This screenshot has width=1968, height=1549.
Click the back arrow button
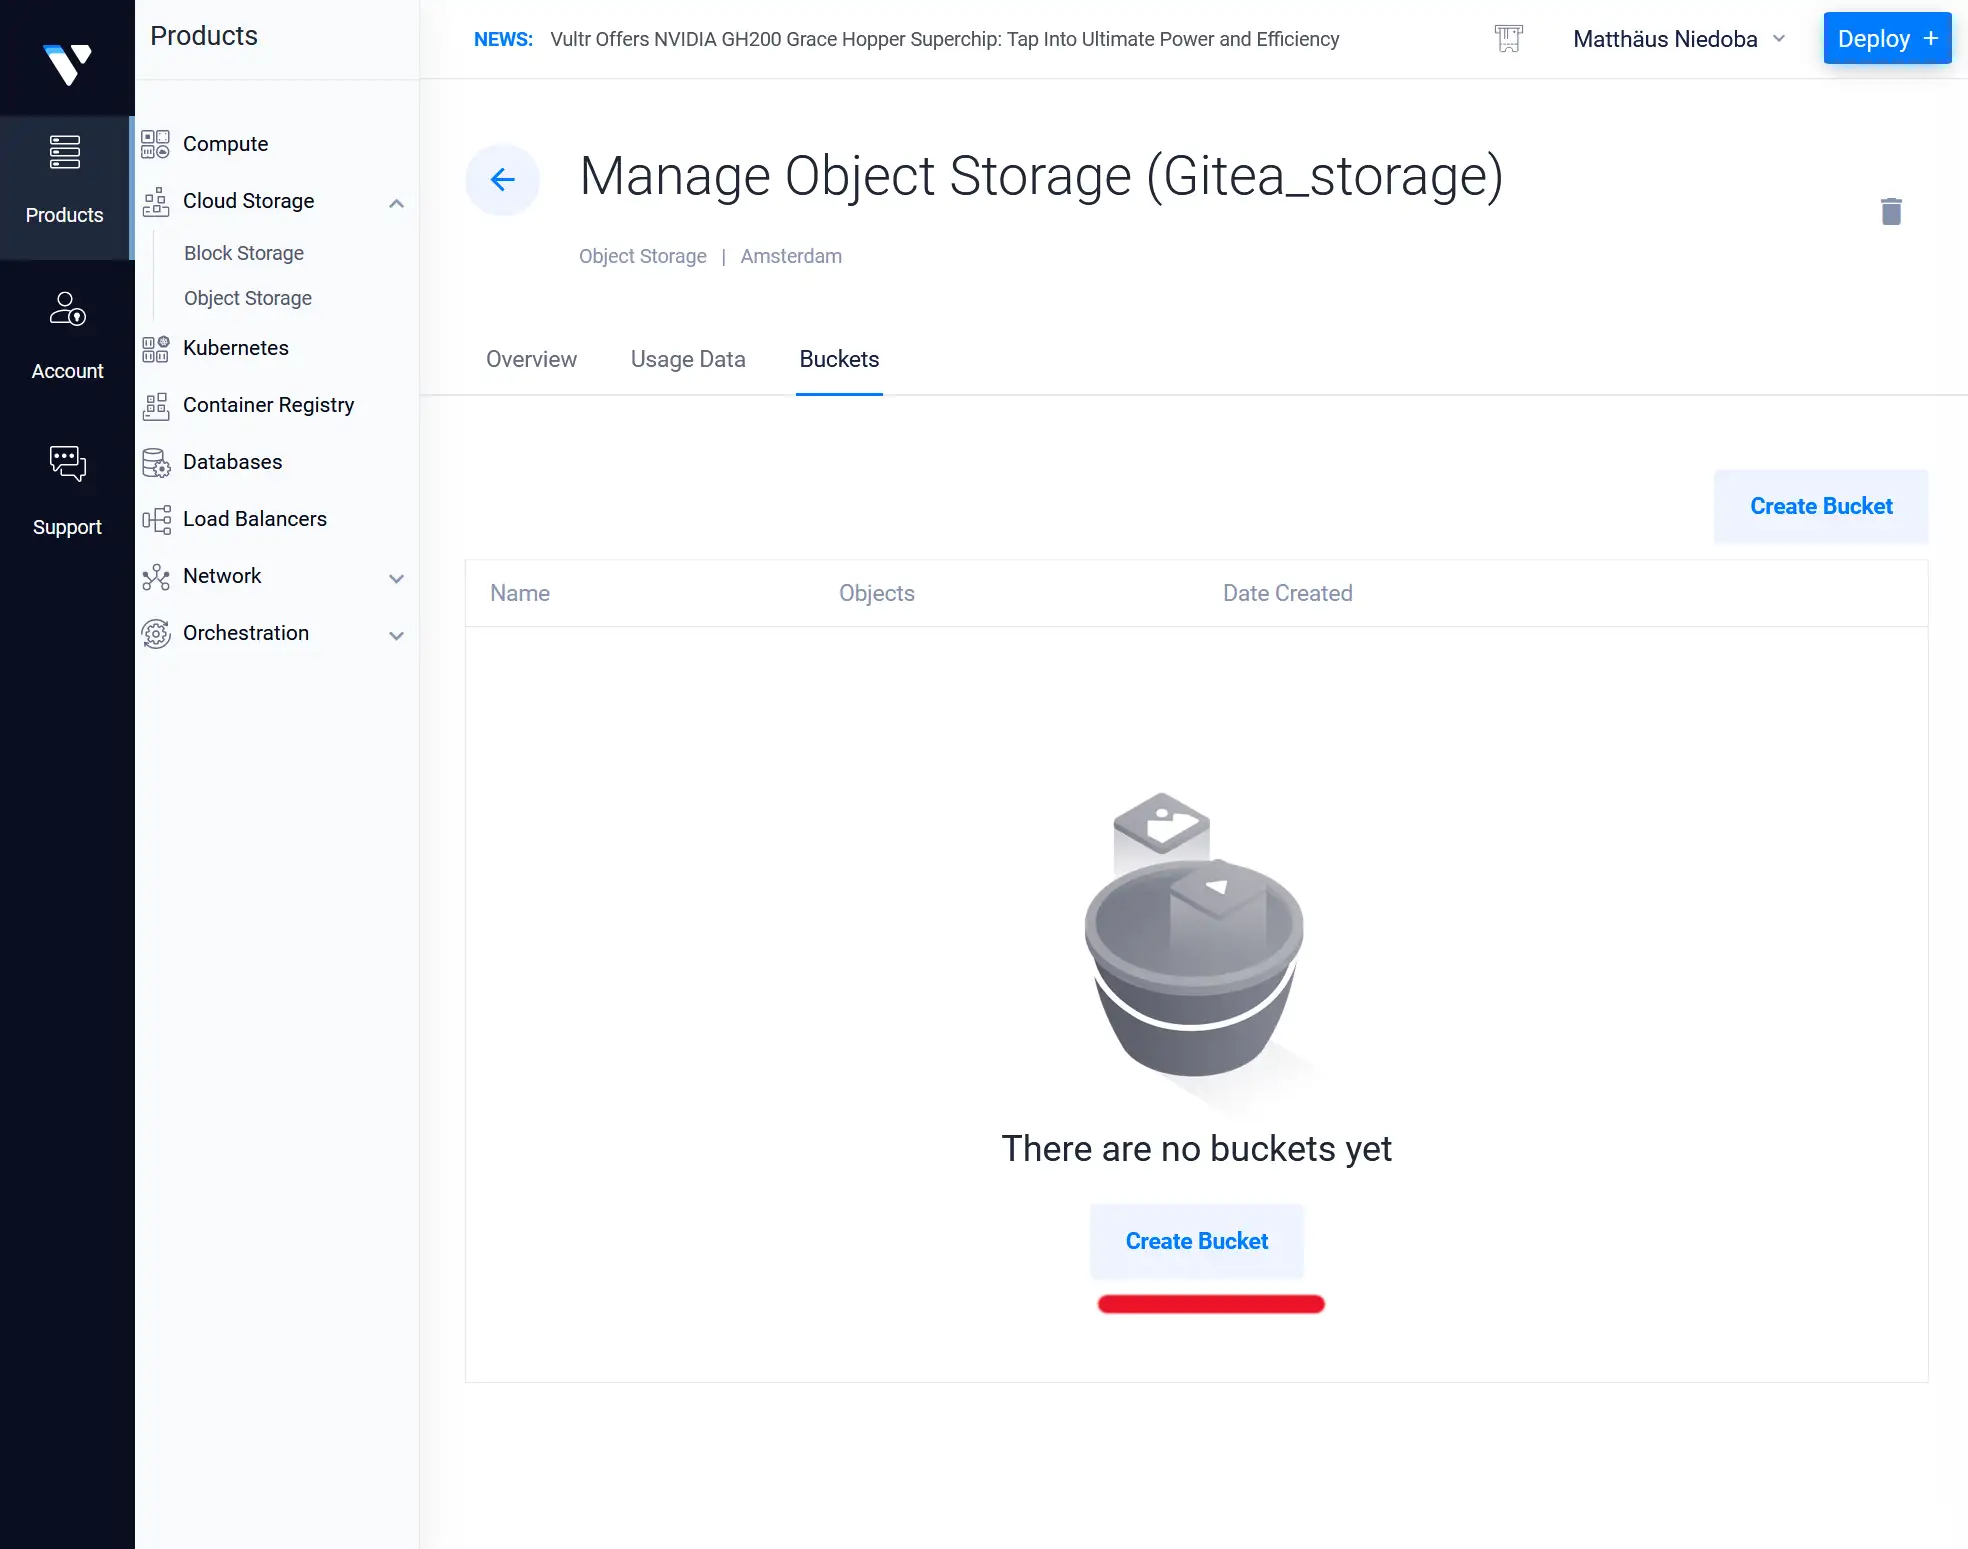point(503,180)
